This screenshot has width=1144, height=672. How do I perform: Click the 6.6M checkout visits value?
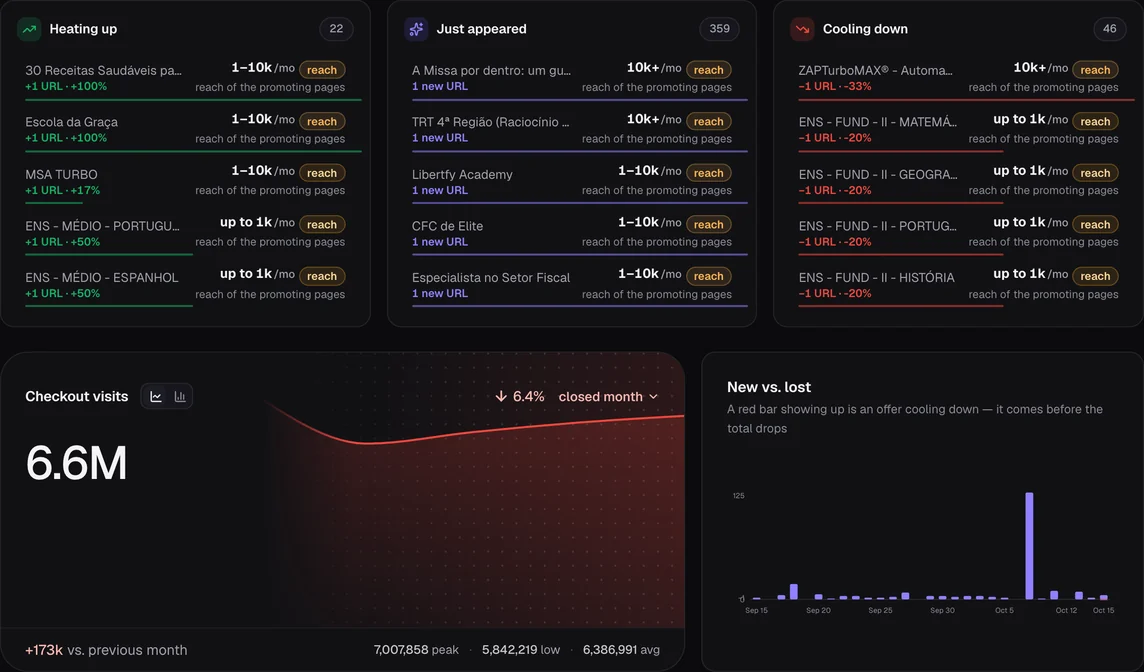(x=77, y=463)
